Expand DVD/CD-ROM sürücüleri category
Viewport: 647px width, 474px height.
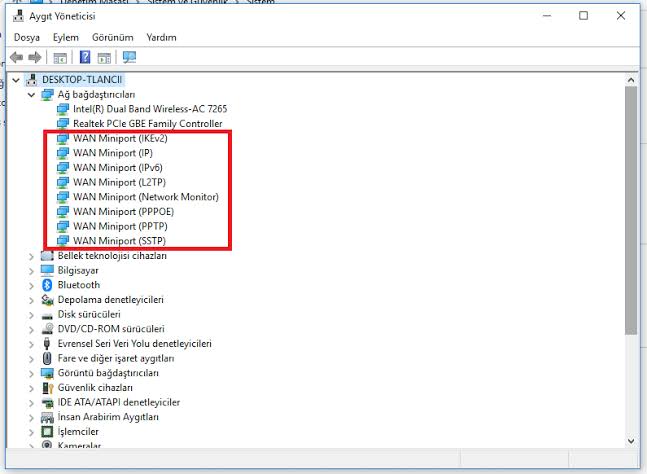point(31,330)
